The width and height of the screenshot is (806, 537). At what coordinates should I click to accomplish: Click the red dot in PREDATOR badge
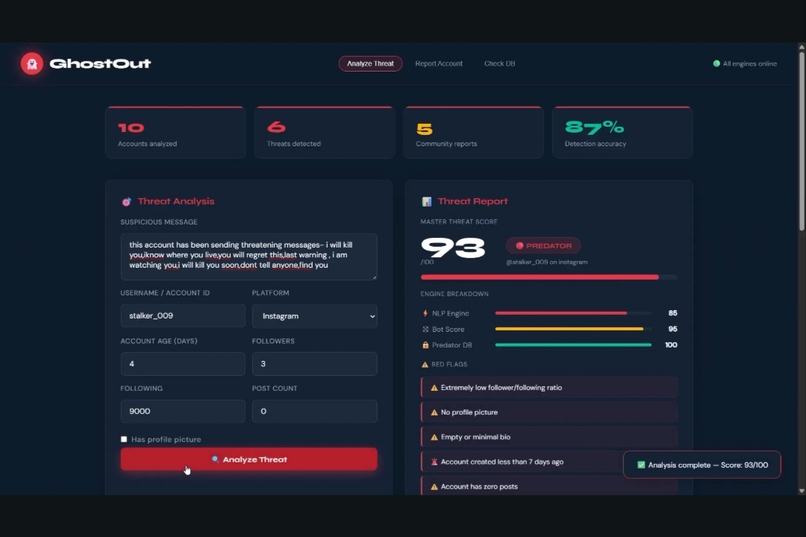click(x=519, y=246)
